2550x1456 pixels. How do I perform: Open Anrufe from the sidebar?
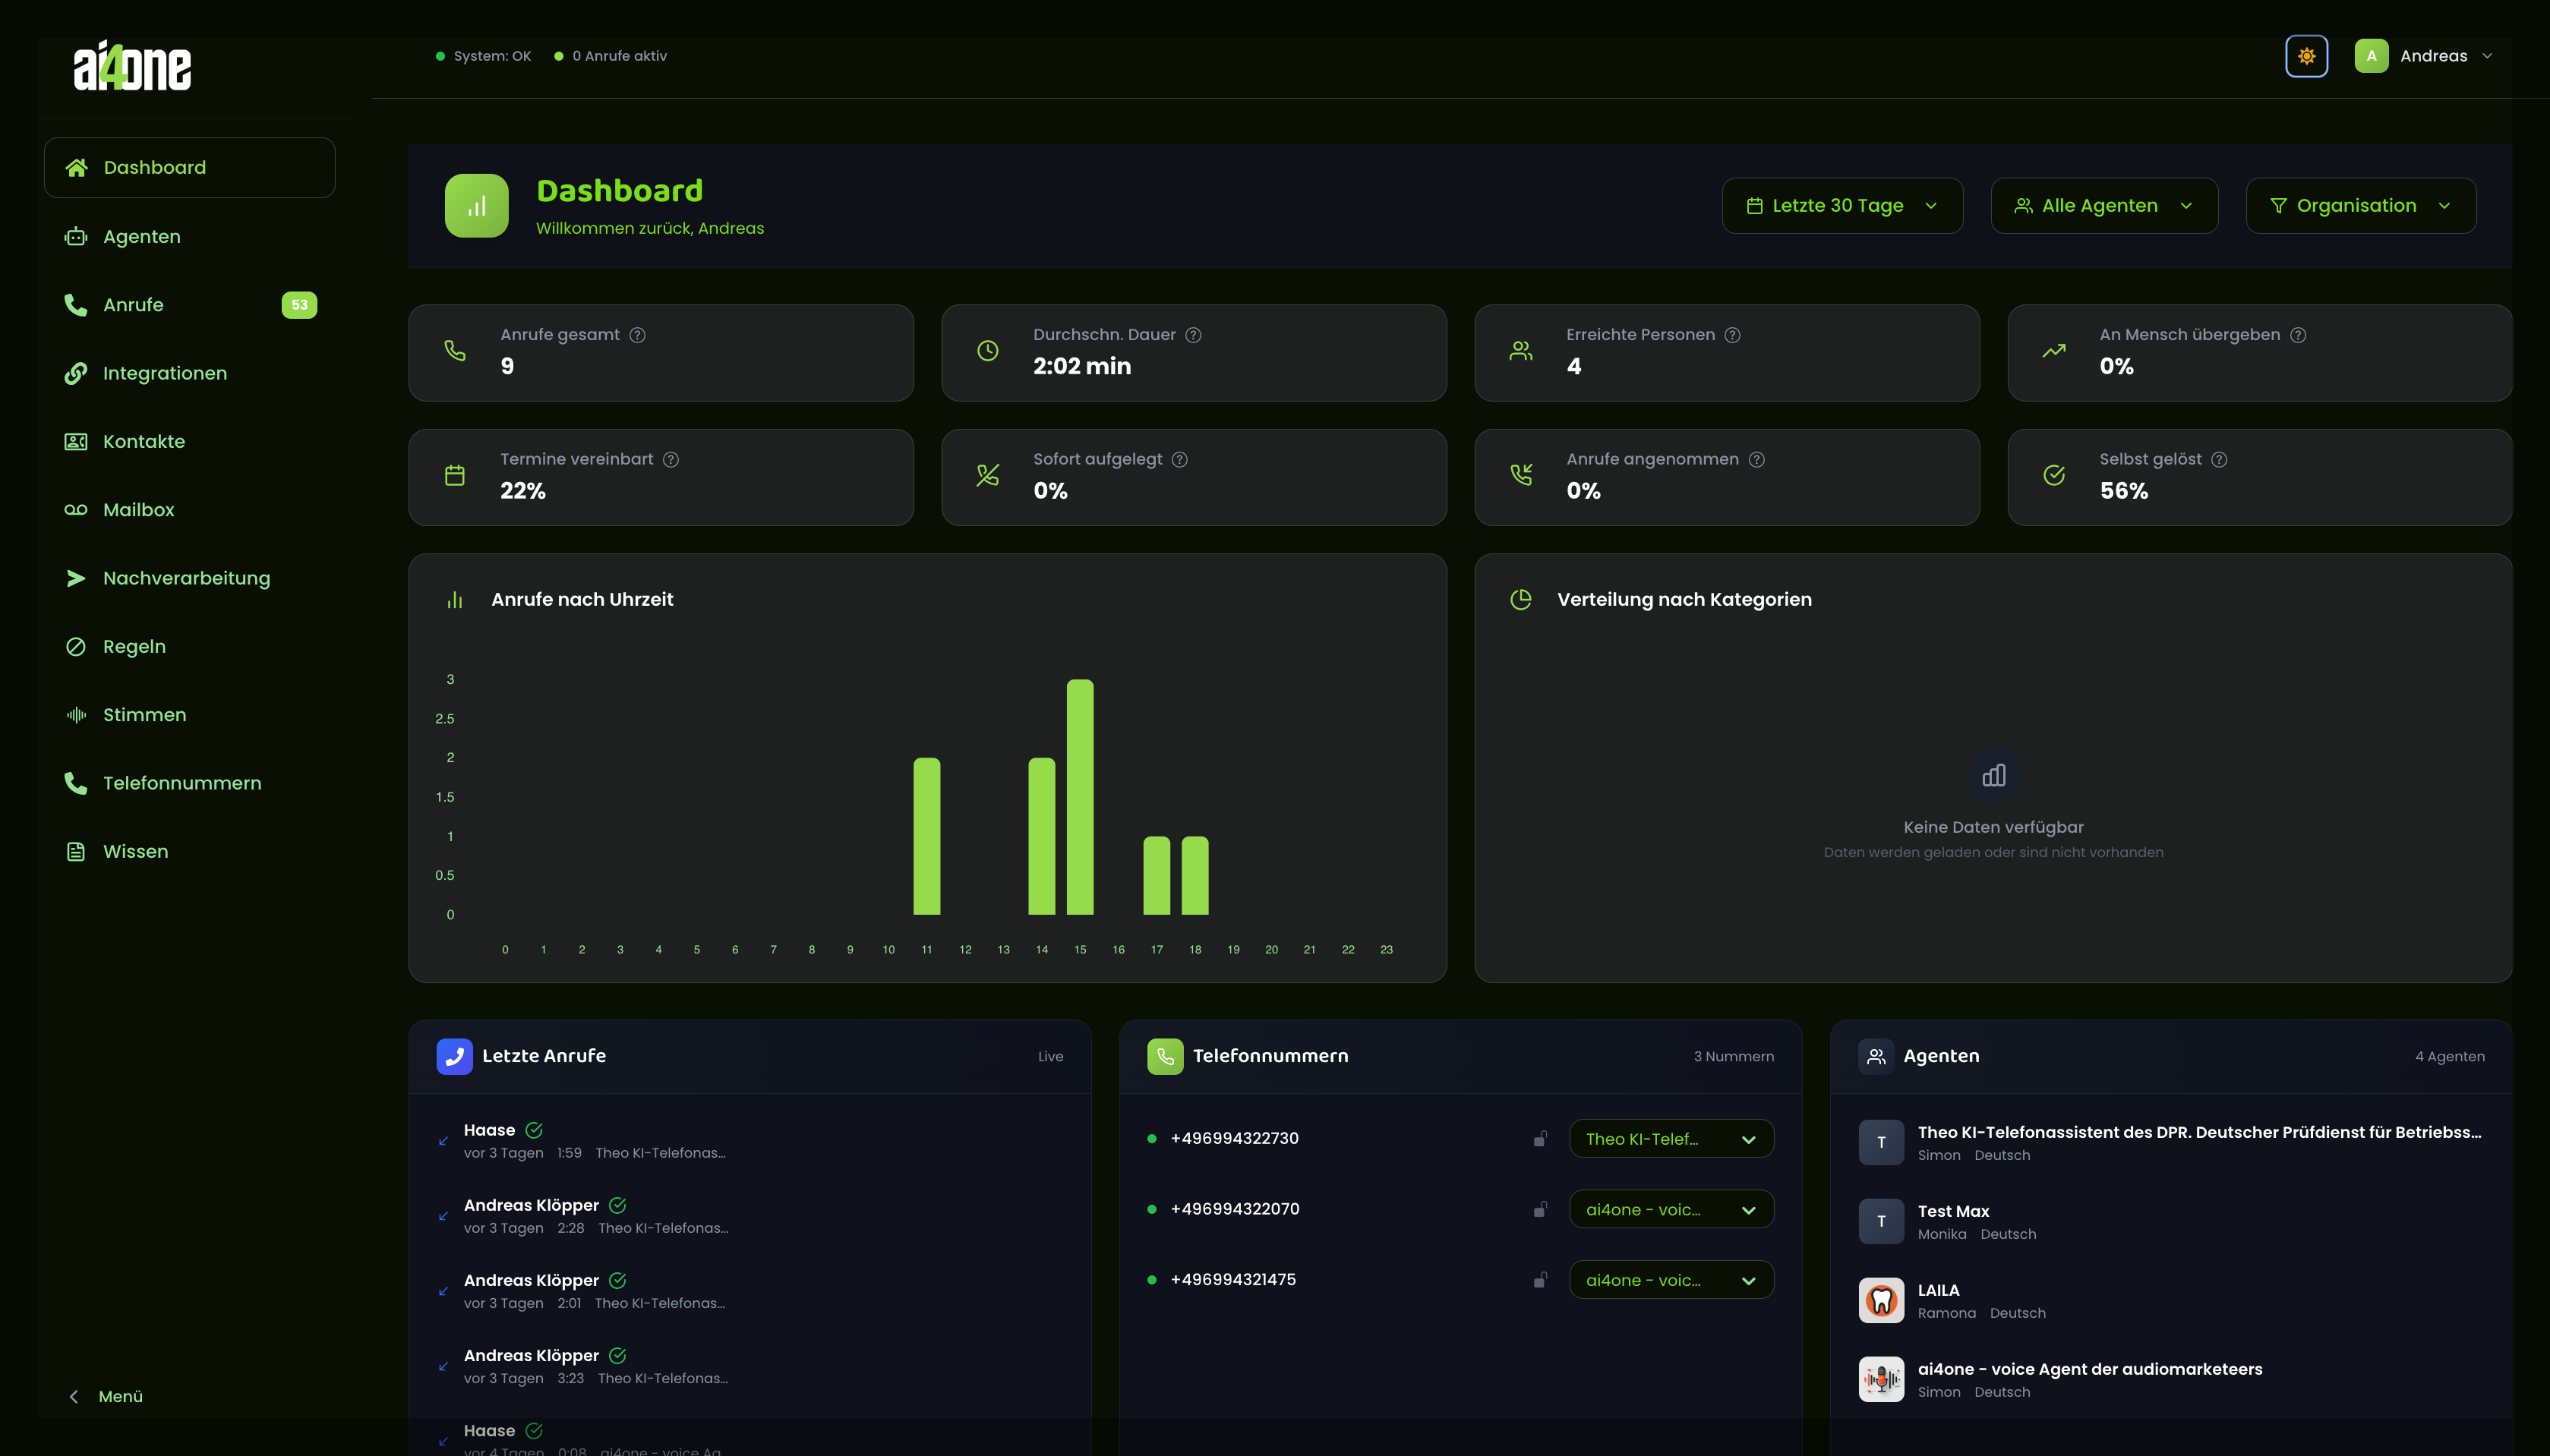point(133,305)
